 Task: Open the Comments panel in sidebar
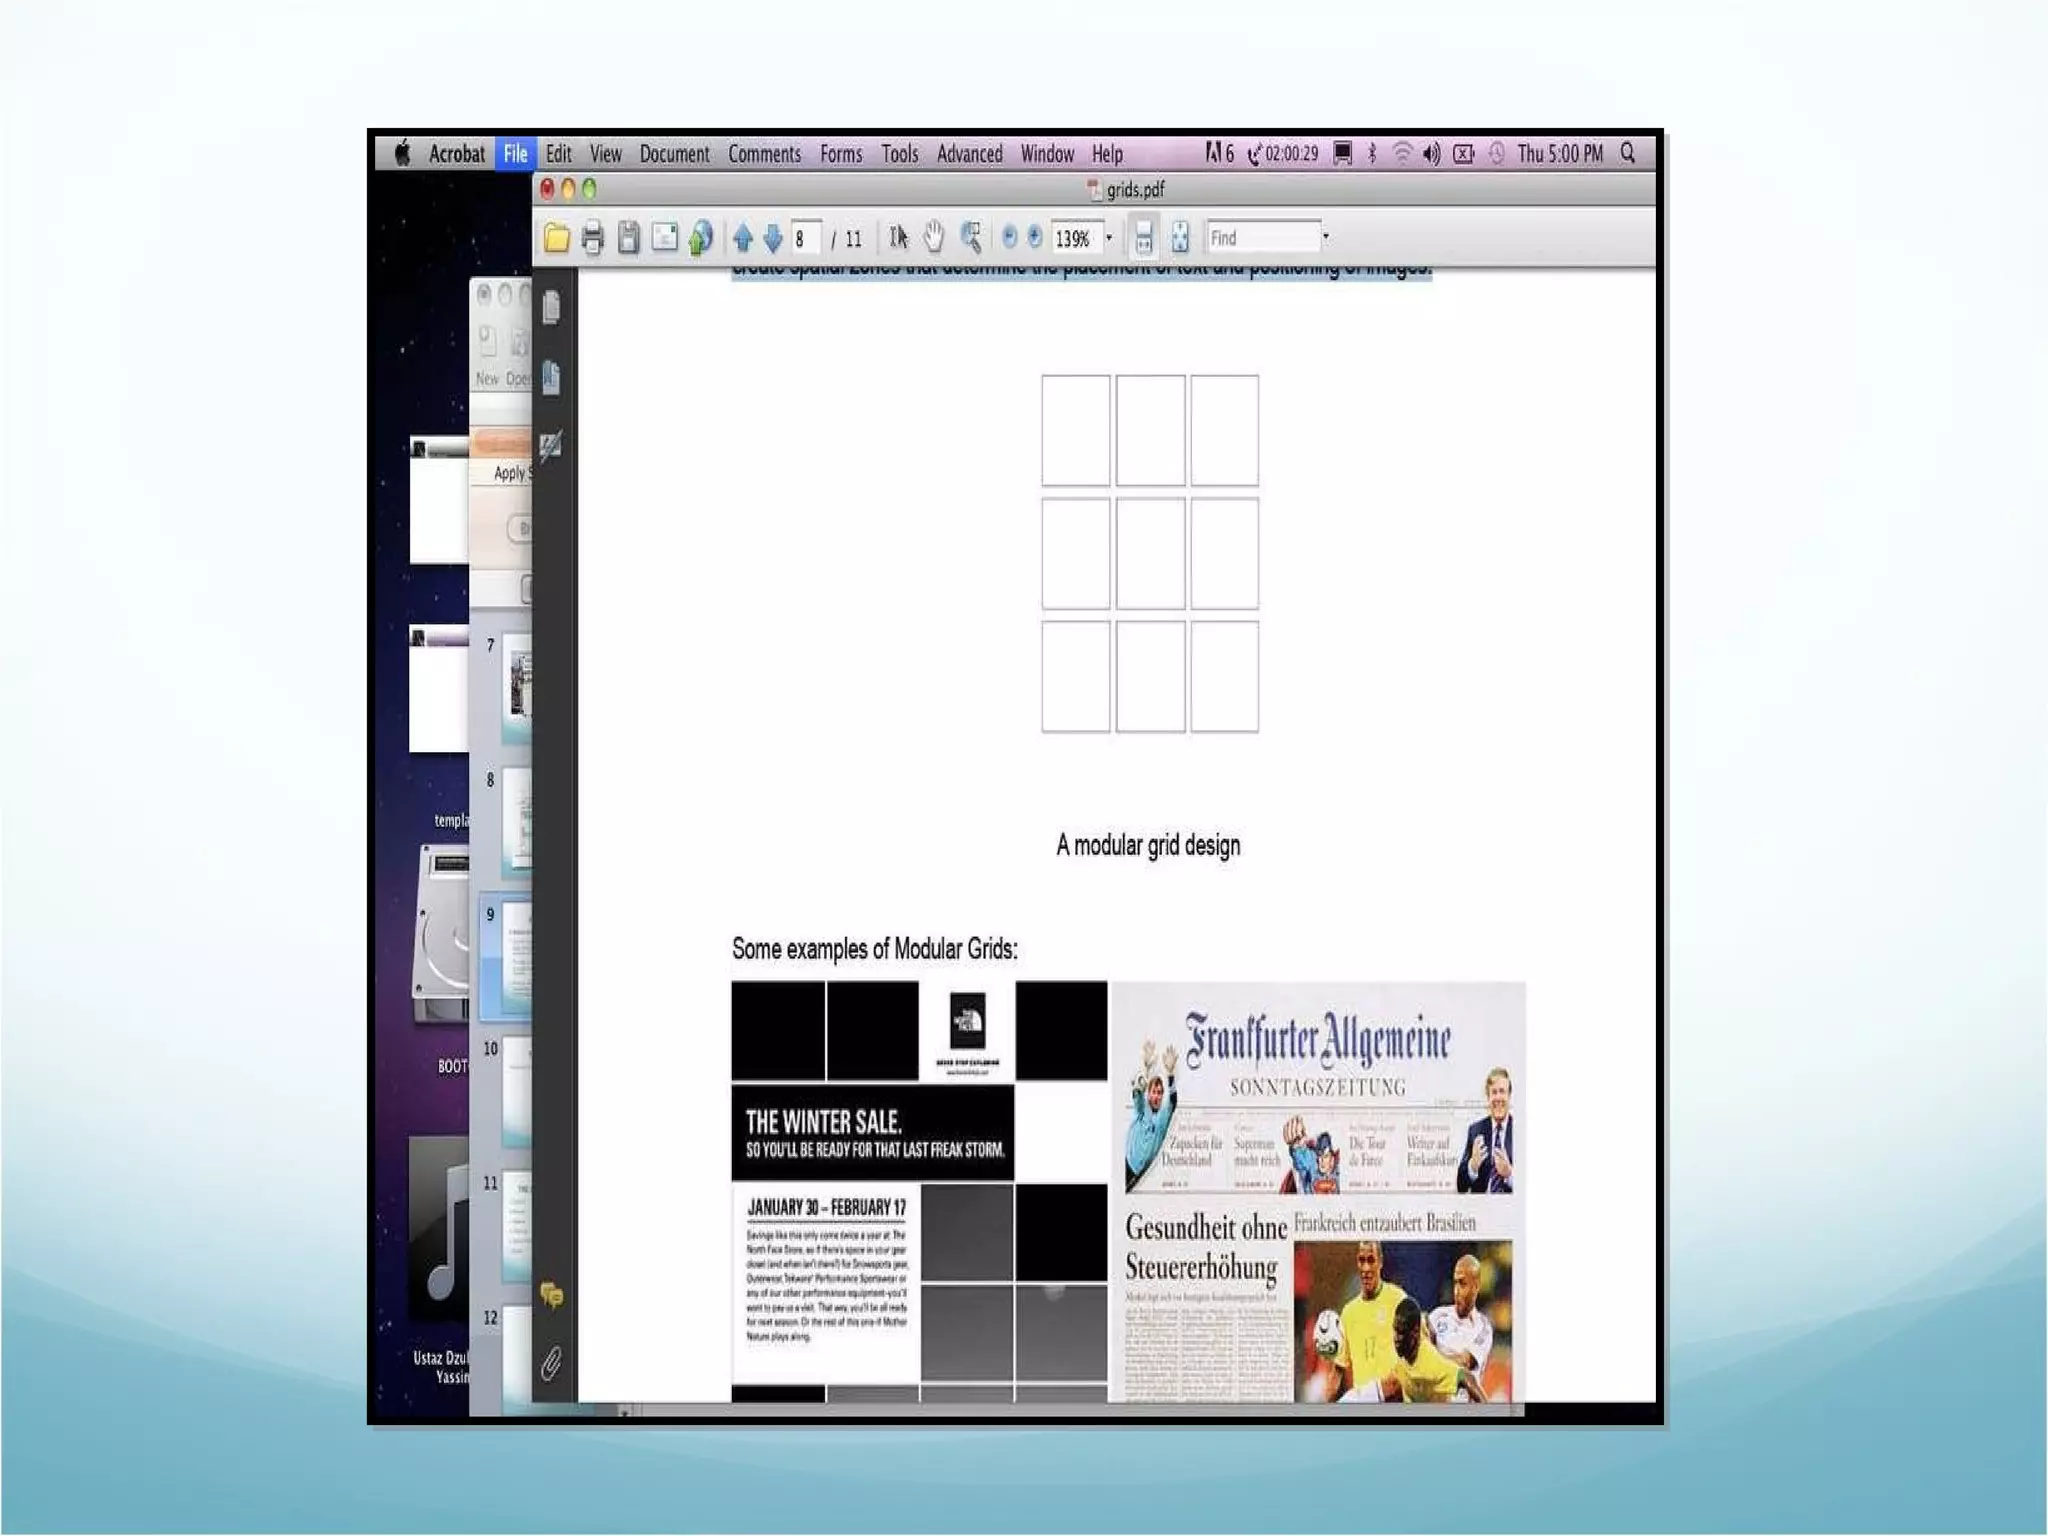(x=551, y=1296)
